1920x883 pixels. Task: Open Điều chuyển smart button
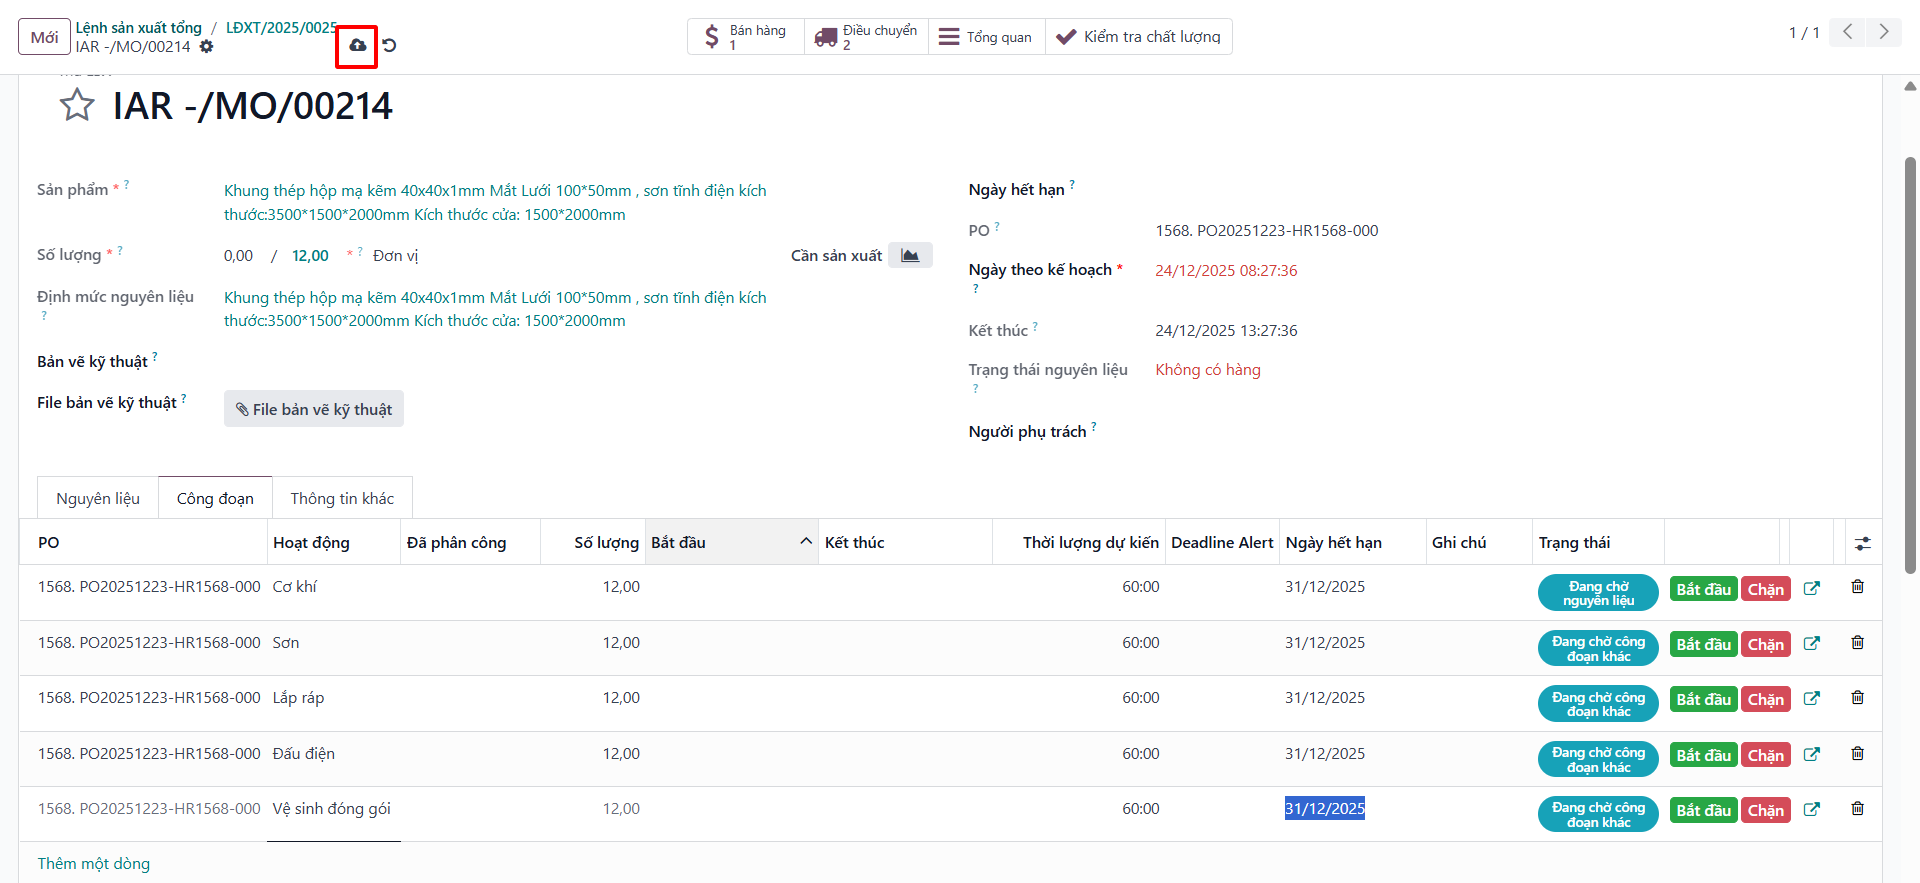(x=866, y=37)
